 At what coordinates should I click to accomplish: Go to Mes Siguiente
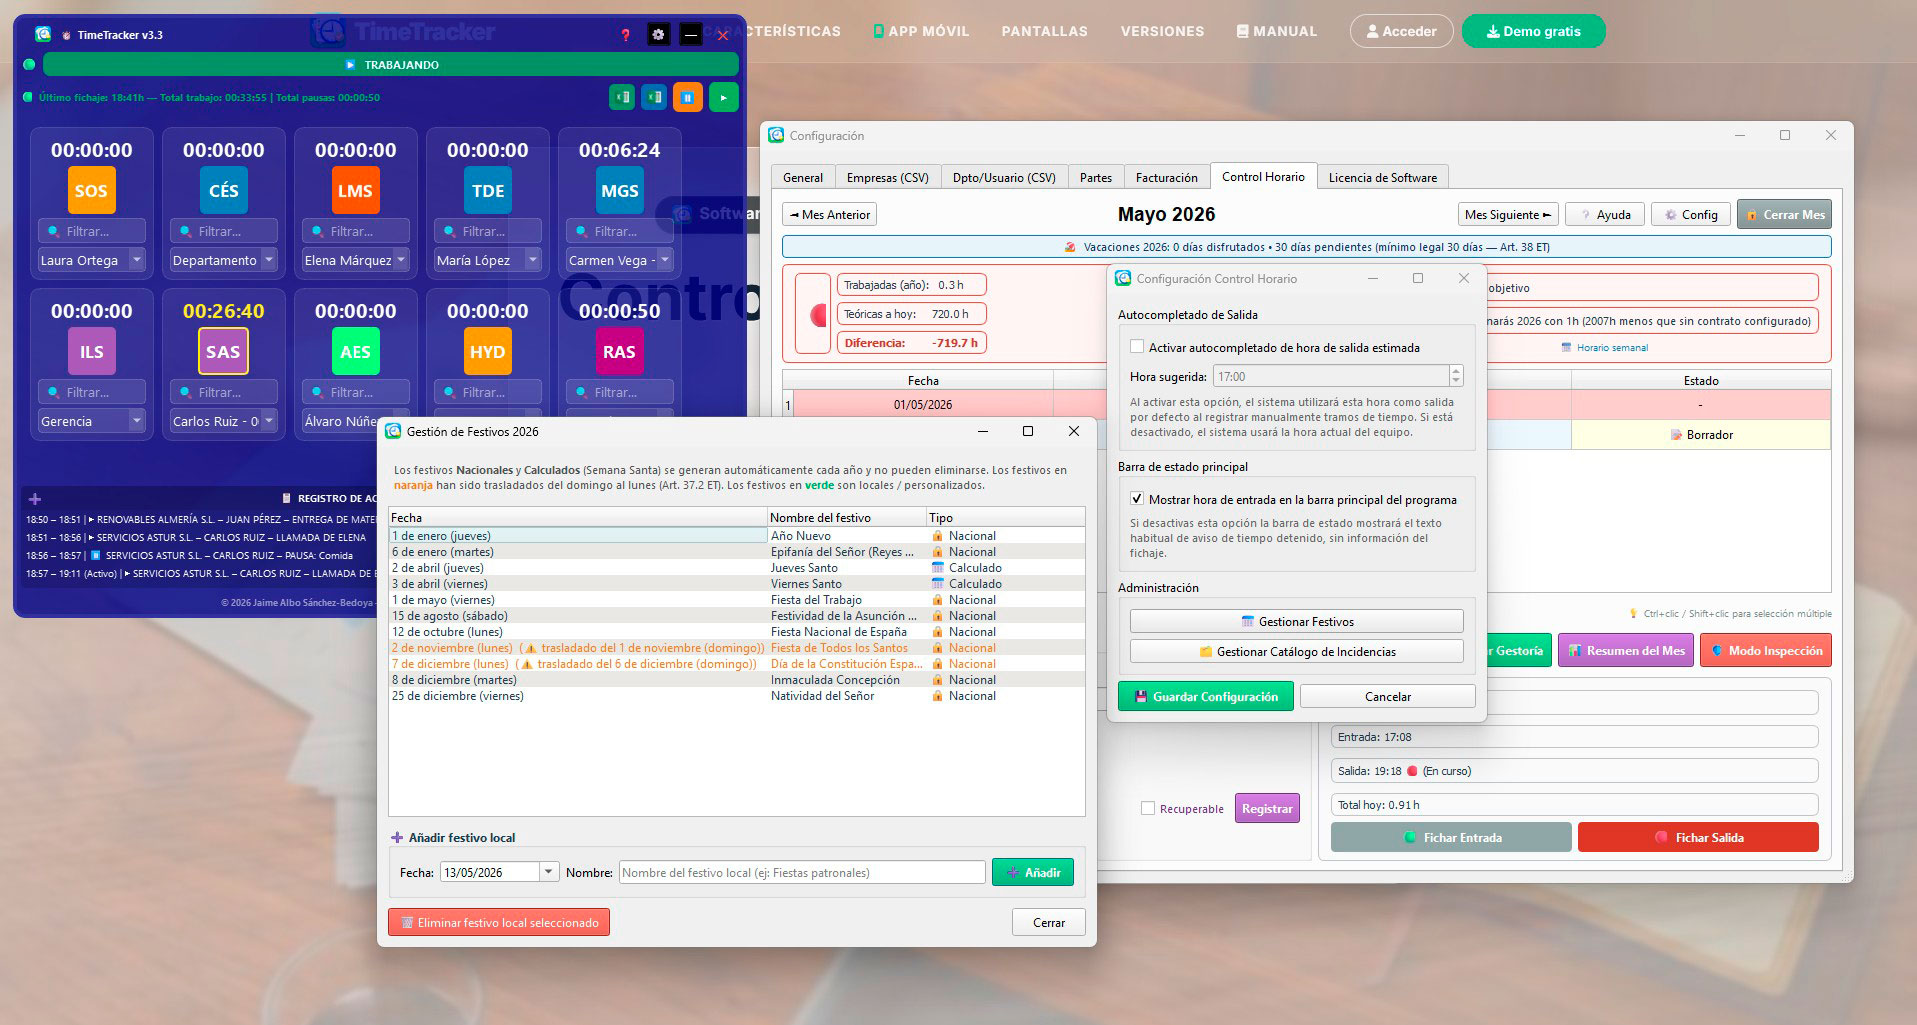[1508, 214]
